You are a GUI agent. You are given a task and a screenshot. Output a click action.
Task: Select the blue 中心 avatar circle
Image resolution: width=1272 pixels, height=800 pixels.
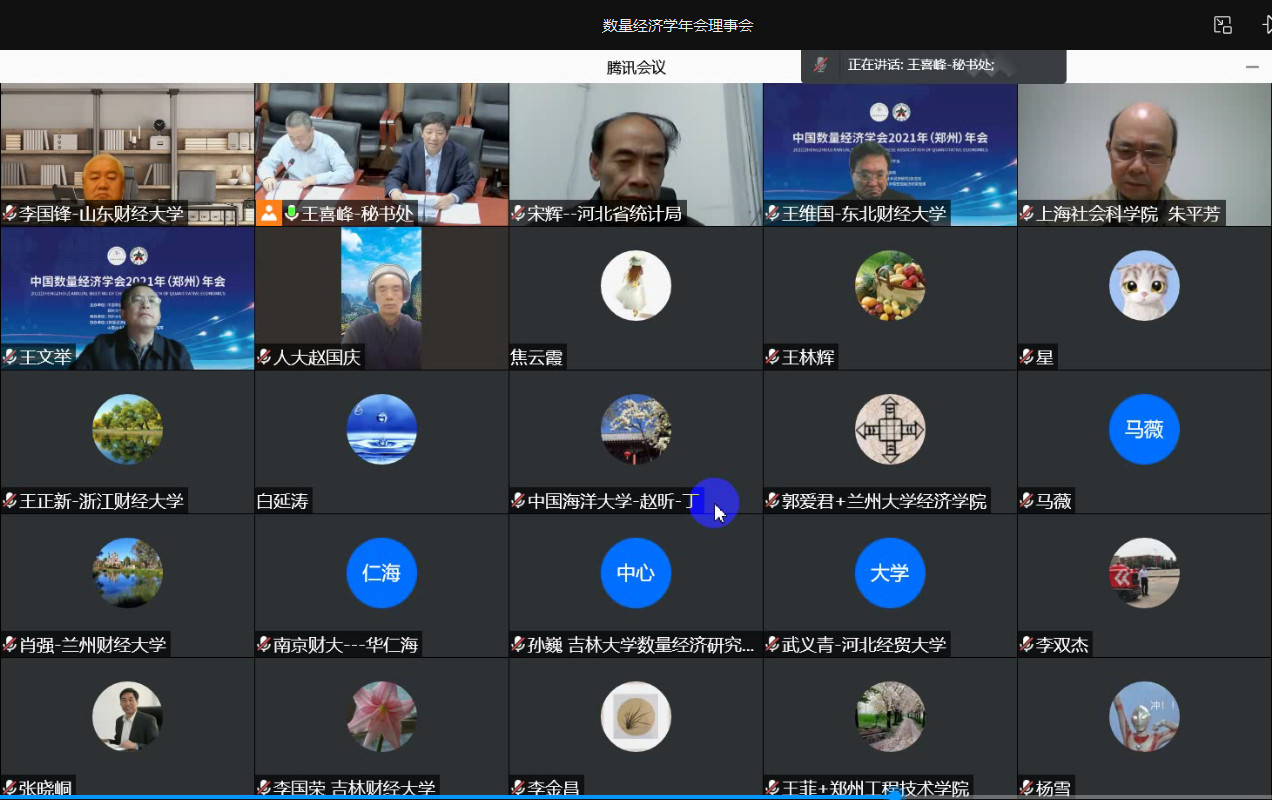point(635,573)
